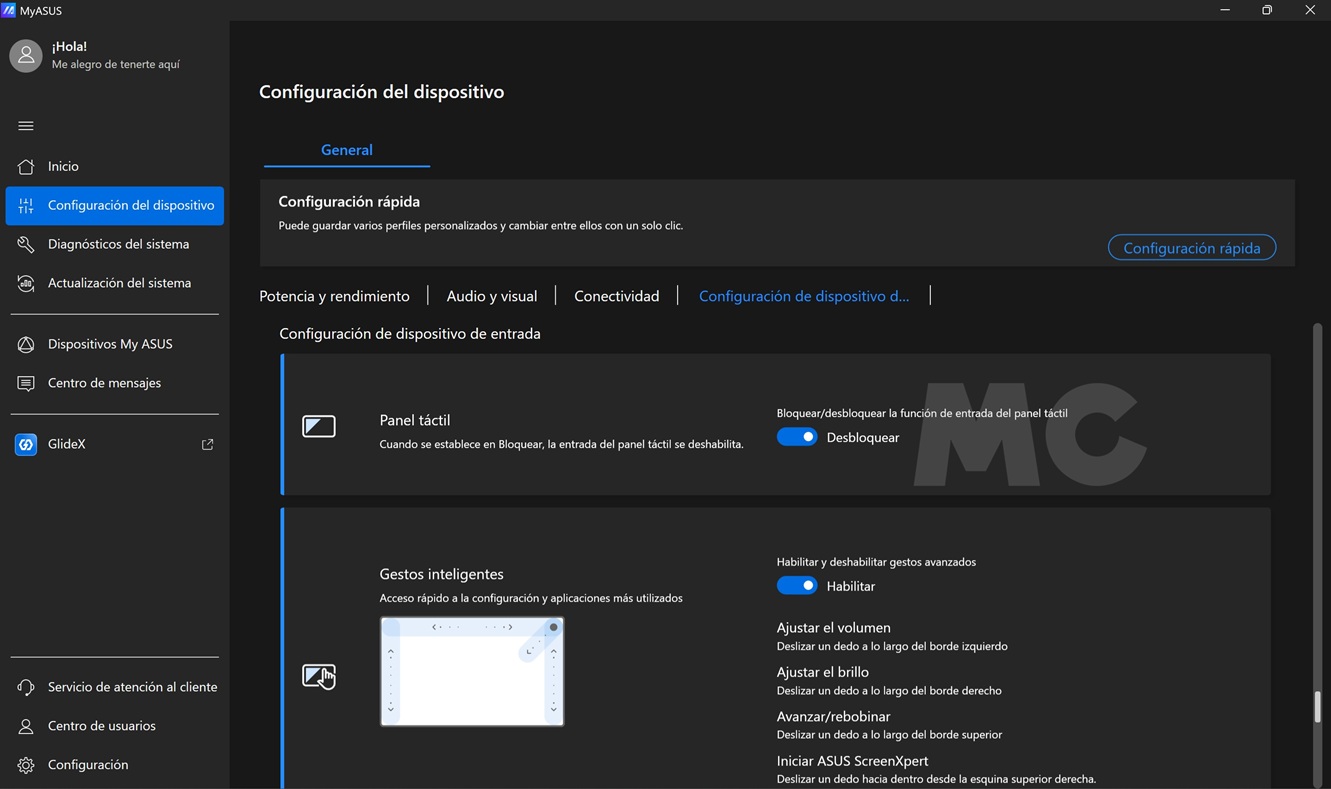The height and width of the screenshot is (789, 1331).
Task: Open the Audio y visual section
Action: click(x=491, y=296)
